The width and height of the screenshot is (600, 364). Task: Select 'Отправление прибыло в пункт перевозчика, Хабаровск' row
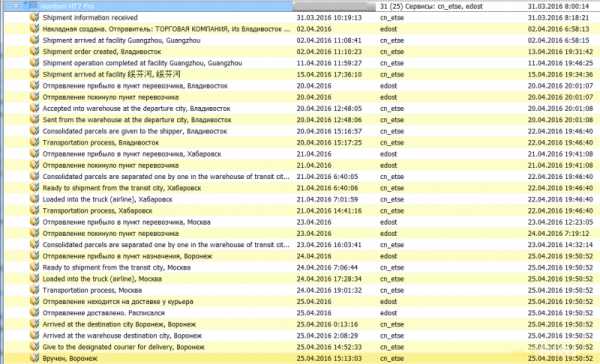[300, 154]
